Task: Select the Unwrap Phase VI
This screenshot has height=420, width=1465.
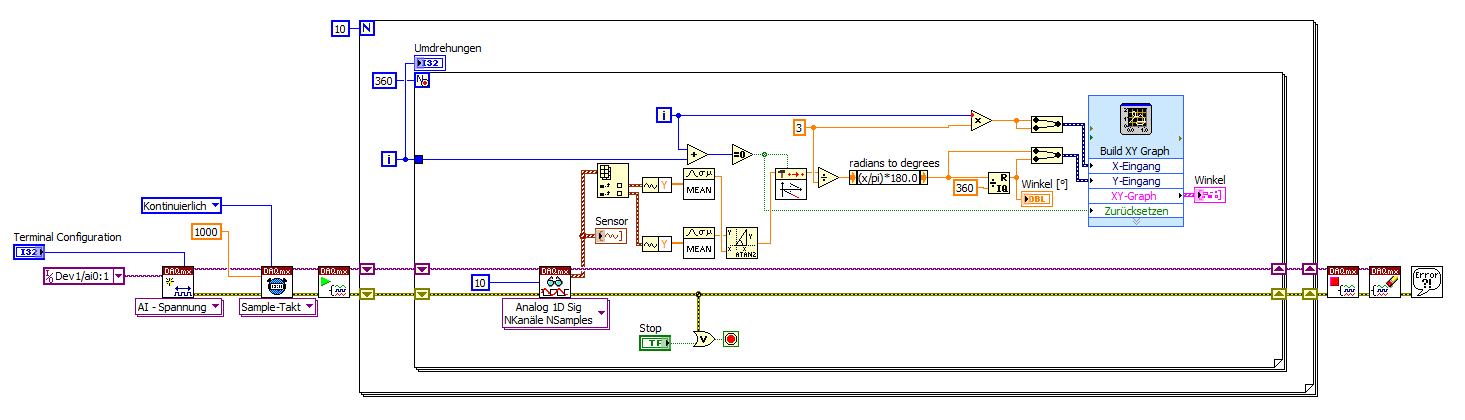Action: (x=790, y=184)
